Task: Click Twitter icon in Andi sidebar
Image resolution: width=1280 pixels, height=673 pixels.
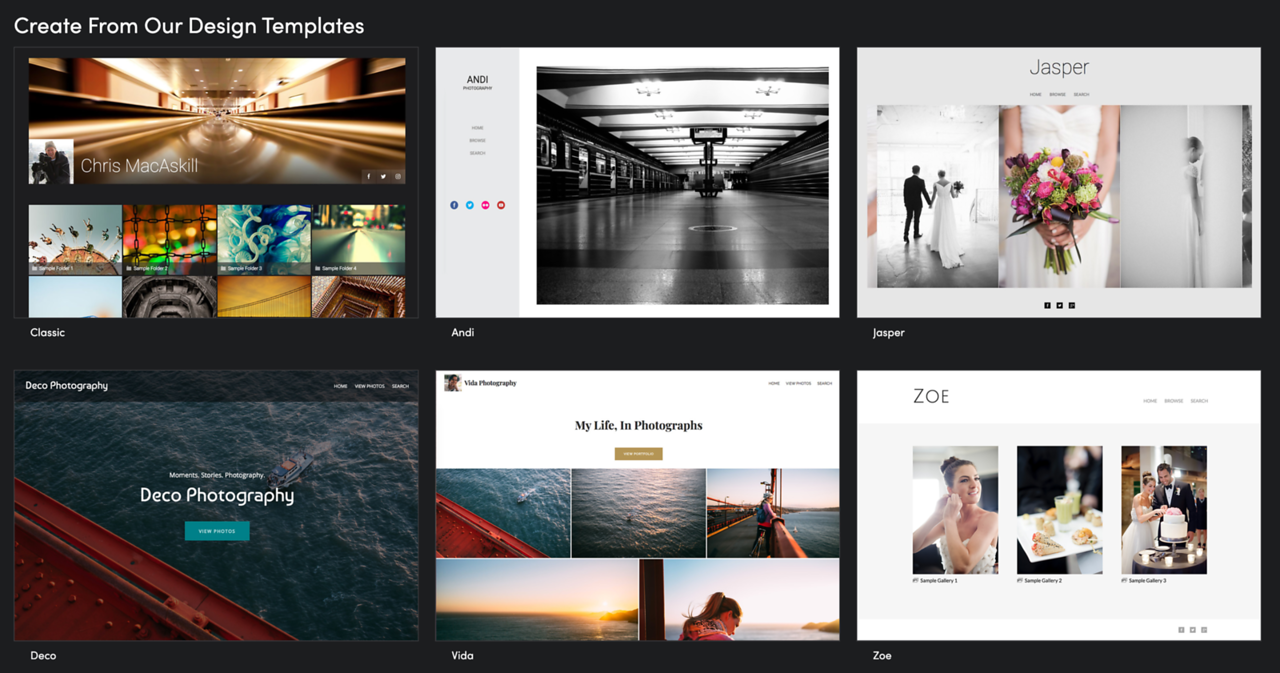Action: tap(470, 205)
